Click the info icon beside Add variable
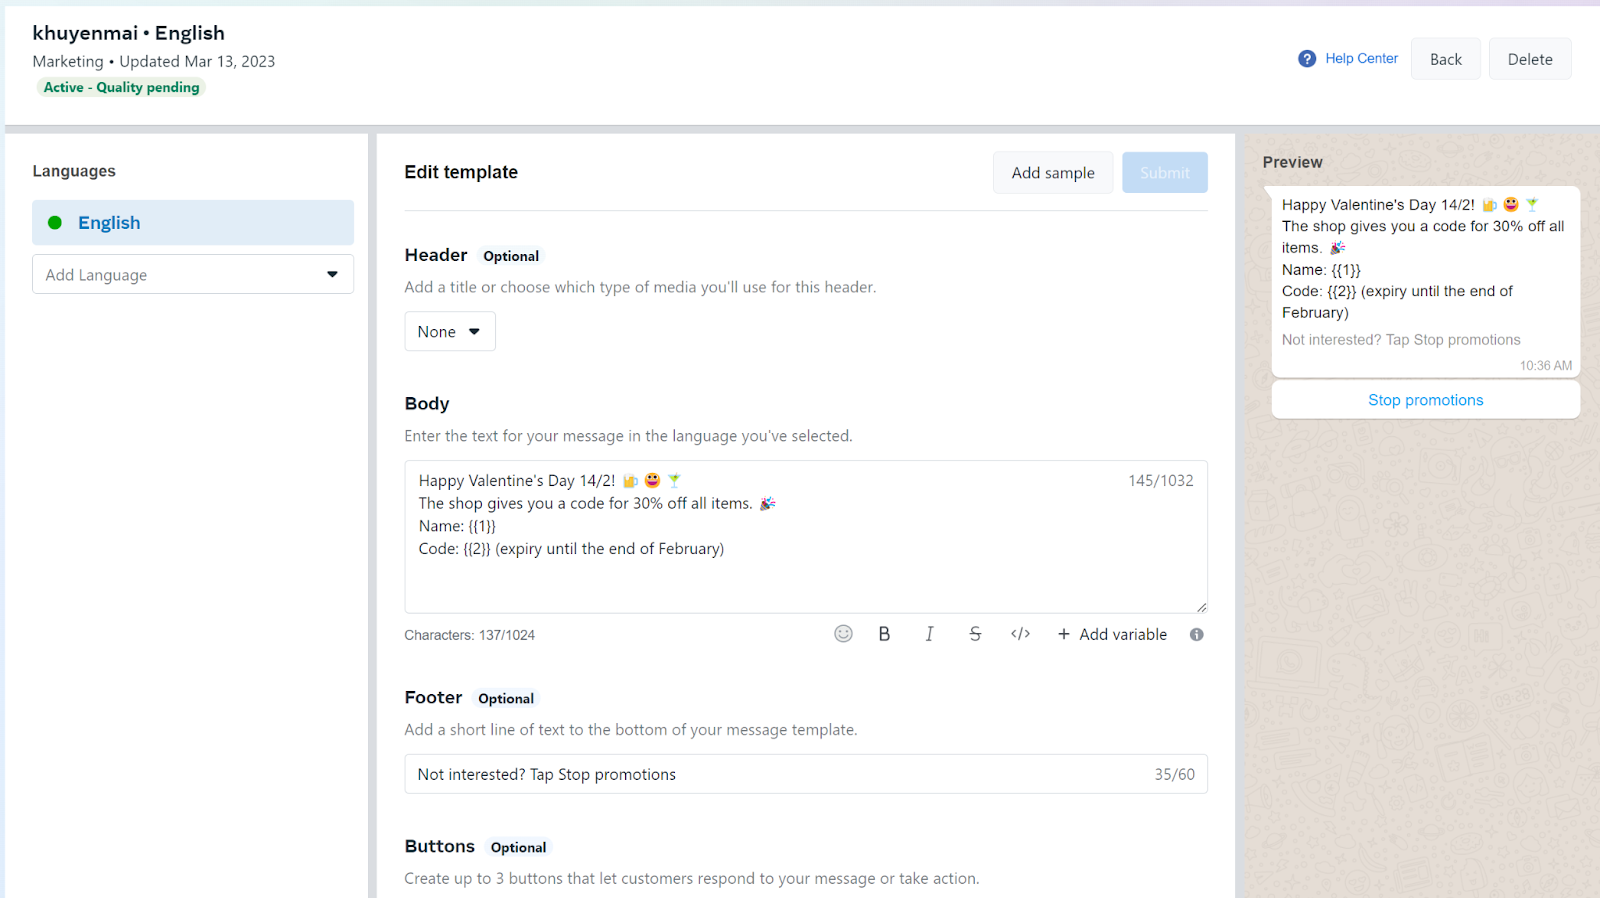This screenshot has height=898, width=1600. click(1196, 634)
